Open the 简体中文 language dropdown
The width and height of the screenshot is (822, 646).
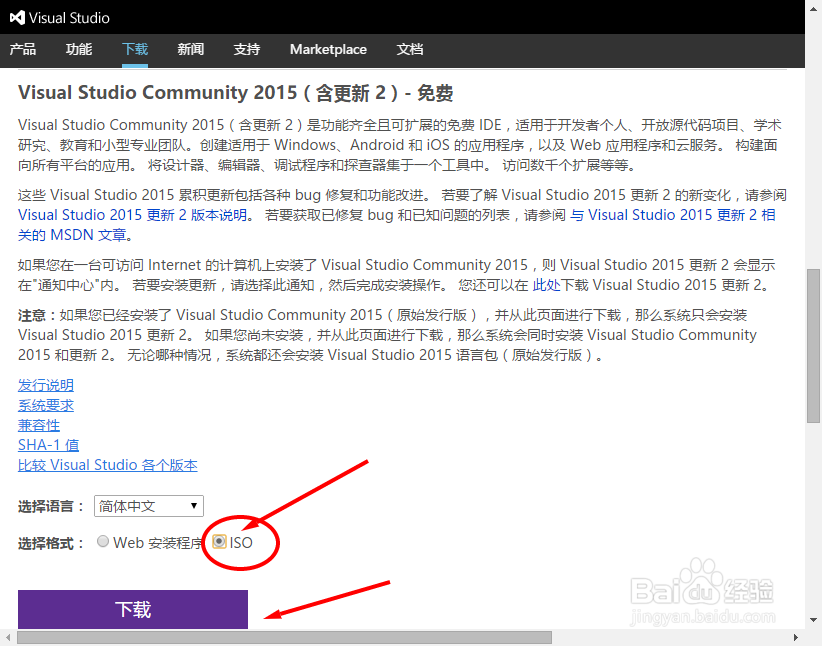pyautogui.click(x=148, y=506)
